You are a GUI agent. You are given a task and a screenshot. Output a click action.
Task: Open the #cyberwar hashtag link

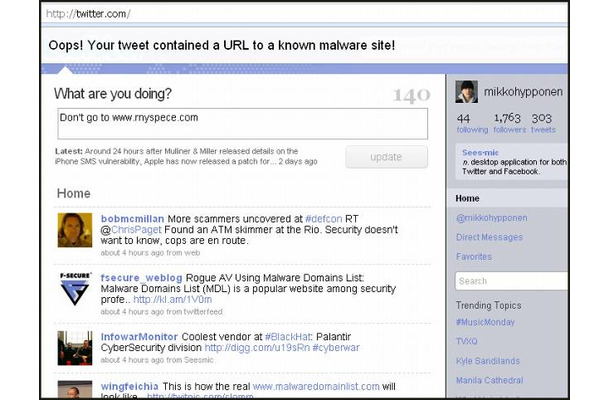point(336,348)
